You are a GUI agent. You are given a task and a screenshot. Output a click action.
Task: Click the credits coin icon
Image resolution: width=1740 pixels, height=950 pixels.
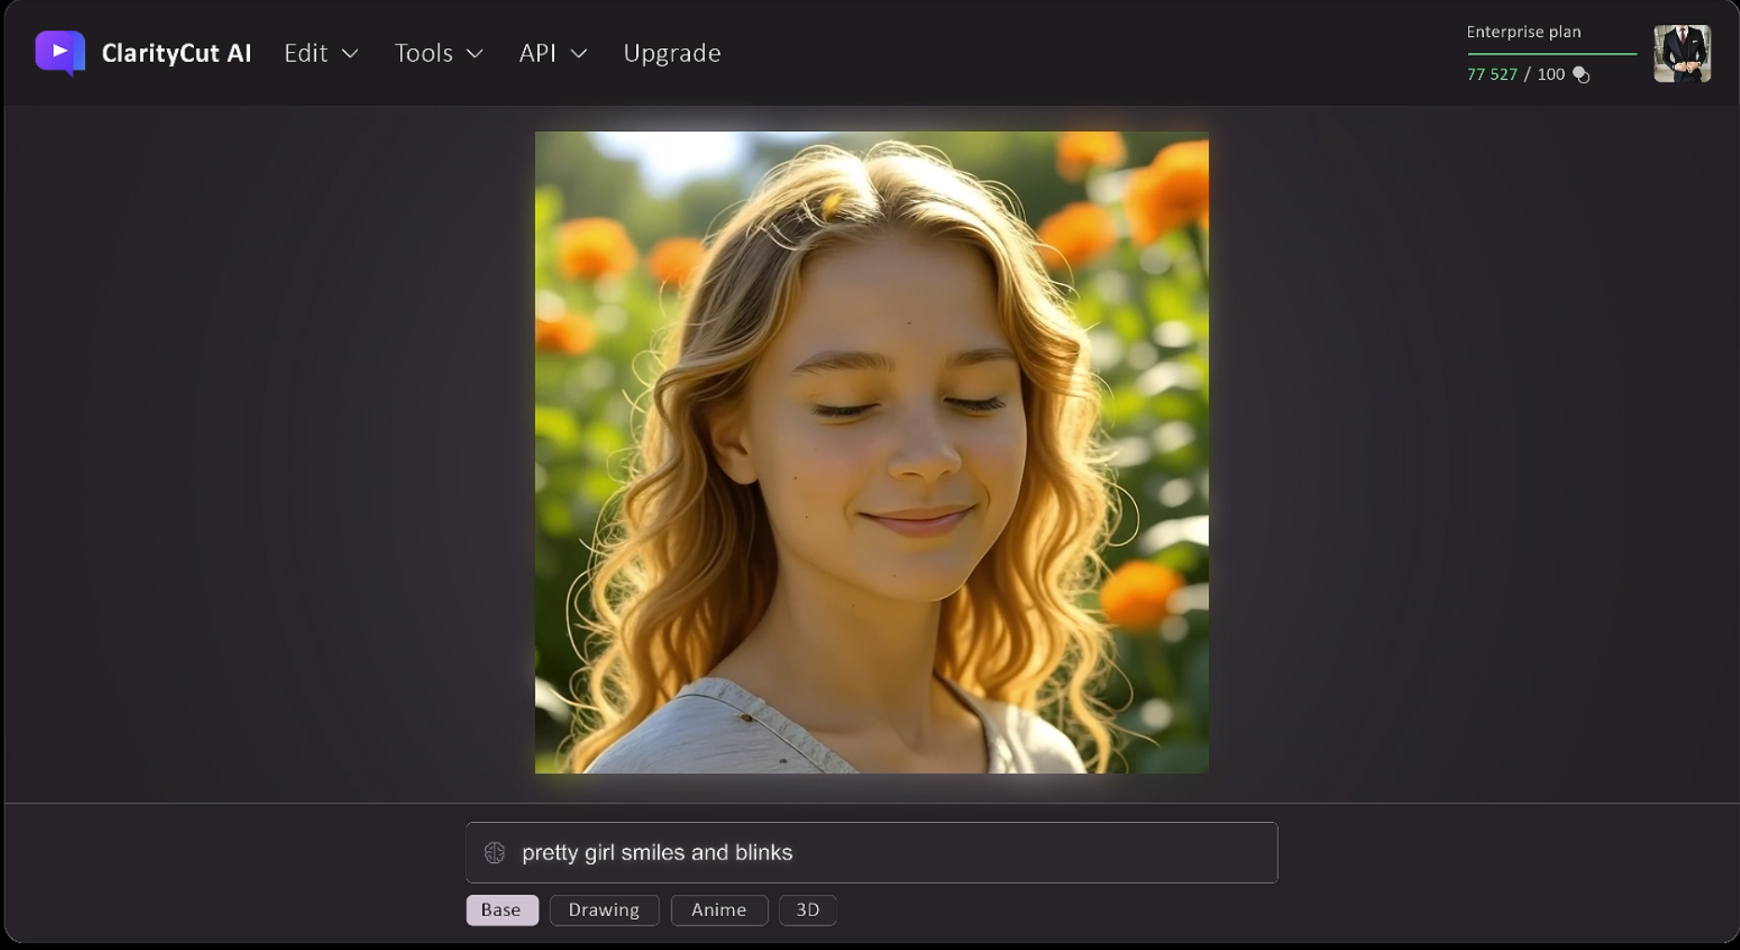point(1581,75)
